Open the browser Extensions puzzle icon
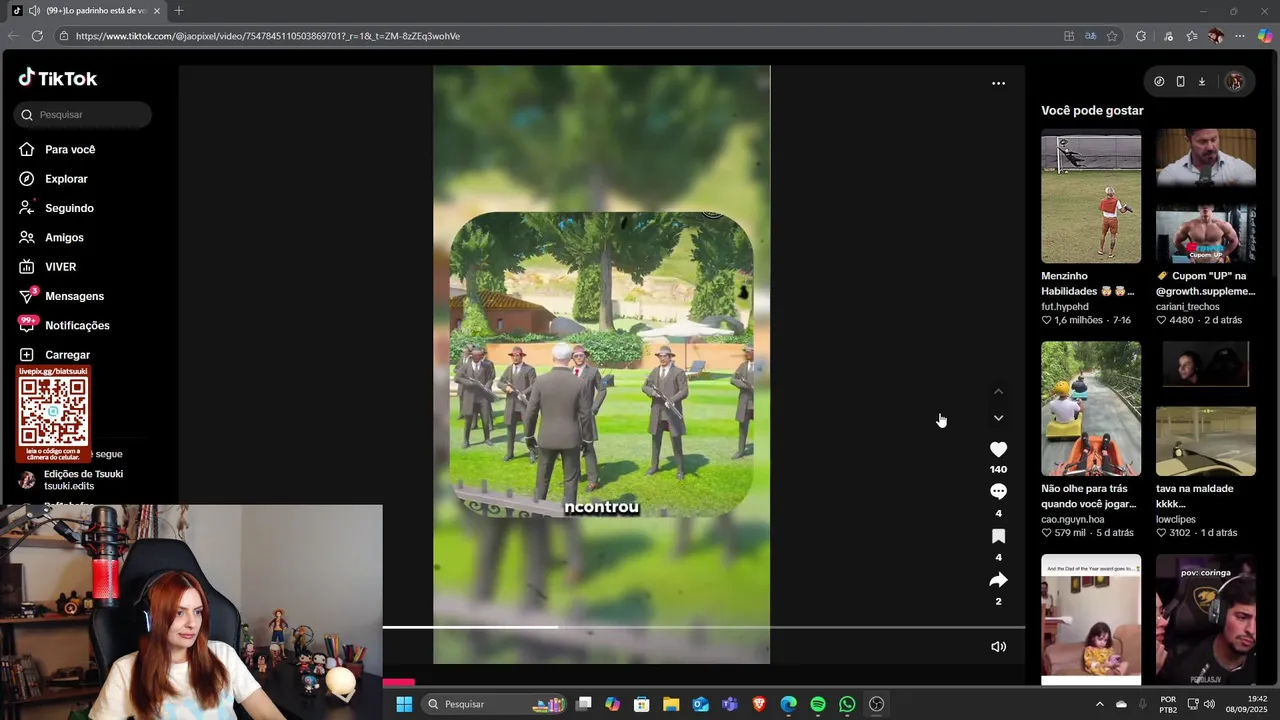This screenshot has width=1280, height=720. [x=1141, y=36]
